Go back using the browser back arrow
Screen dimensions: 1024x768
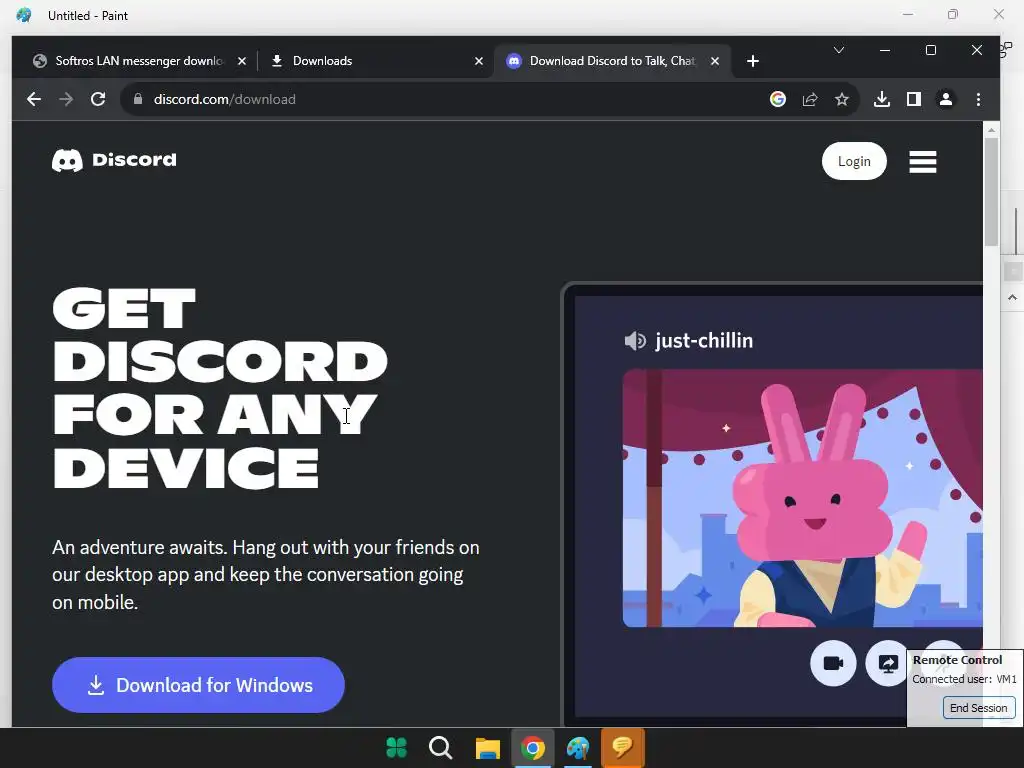click(34, 99)
